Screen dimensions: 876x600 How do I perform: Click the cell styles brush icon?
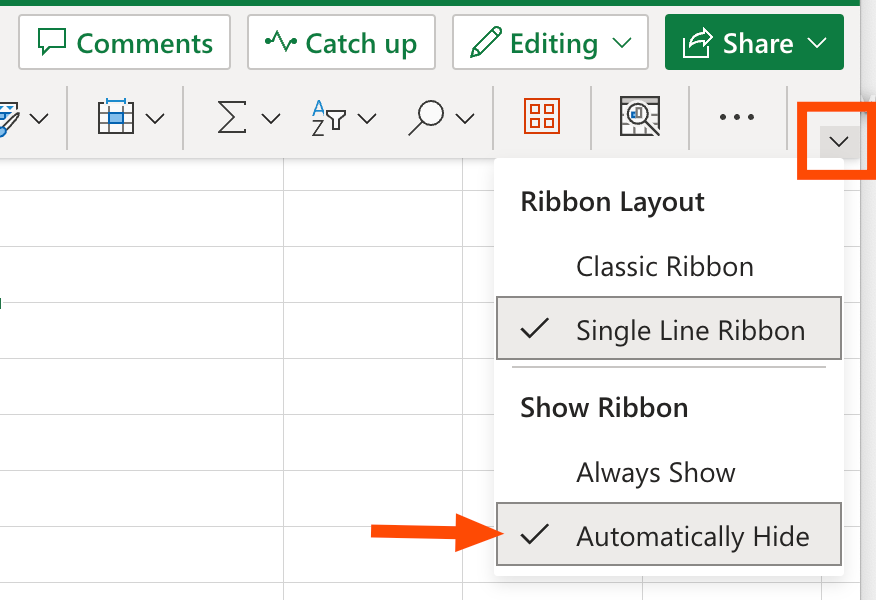tap(9, 118)
